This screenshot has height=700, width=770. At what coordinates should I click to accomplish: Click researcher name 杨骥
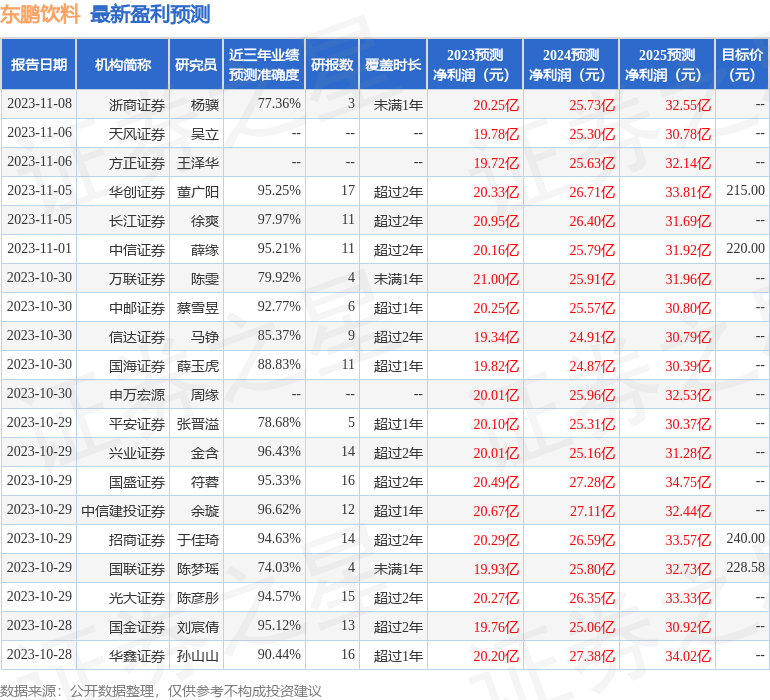(205, 105)
